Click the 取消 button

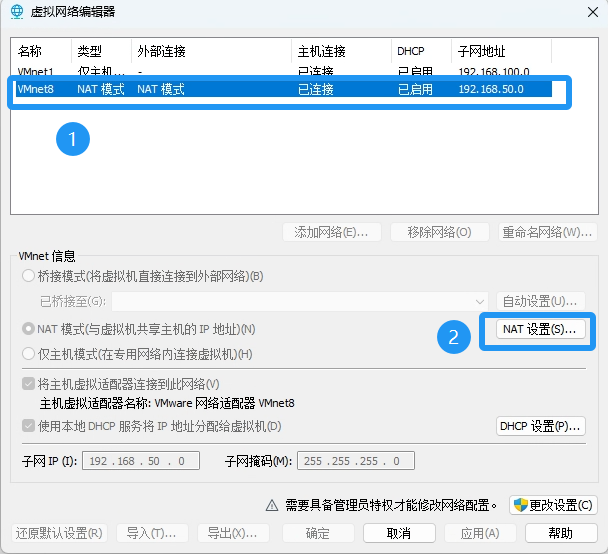[x=397, y=533]
